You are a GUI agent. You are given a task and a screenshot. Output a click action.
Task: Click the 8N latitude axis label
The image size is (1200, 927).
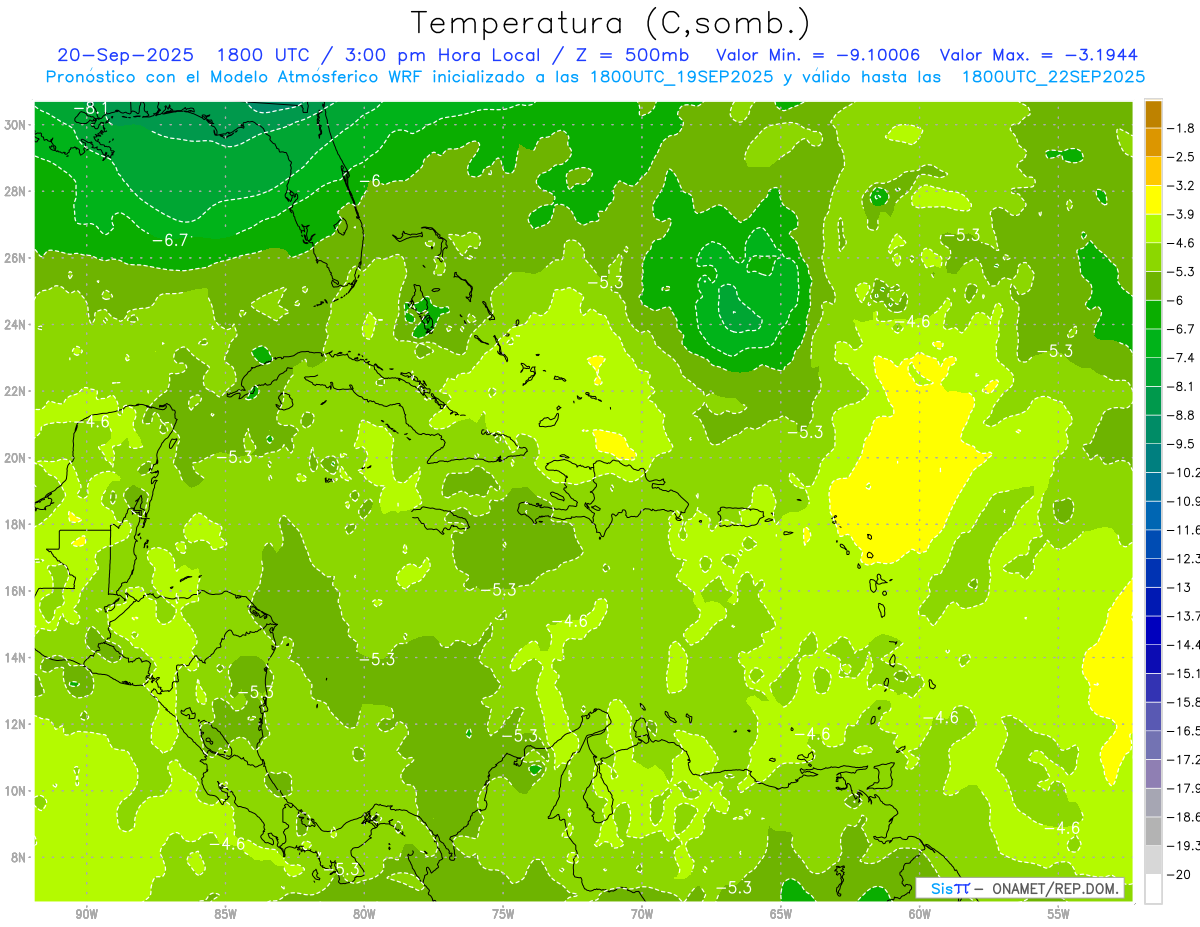pyautogui.click(x=20, y=857)
